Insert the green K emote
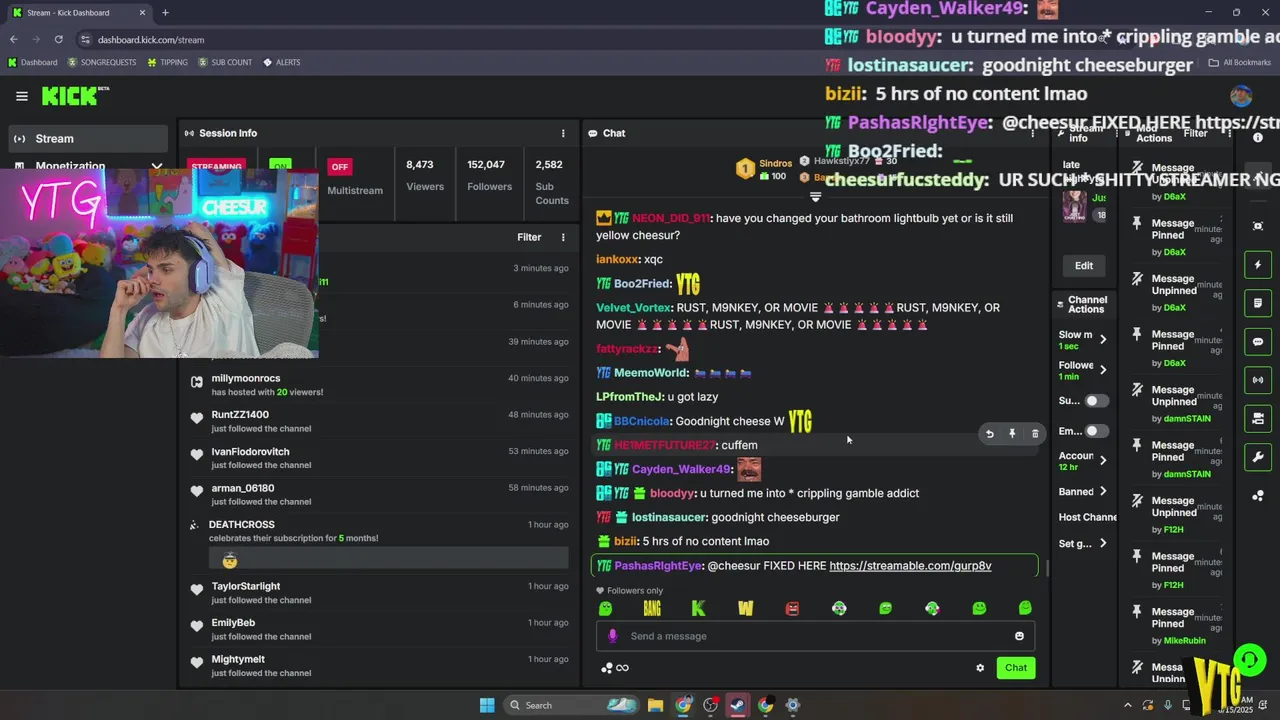1280x720 pixels. 698,608
